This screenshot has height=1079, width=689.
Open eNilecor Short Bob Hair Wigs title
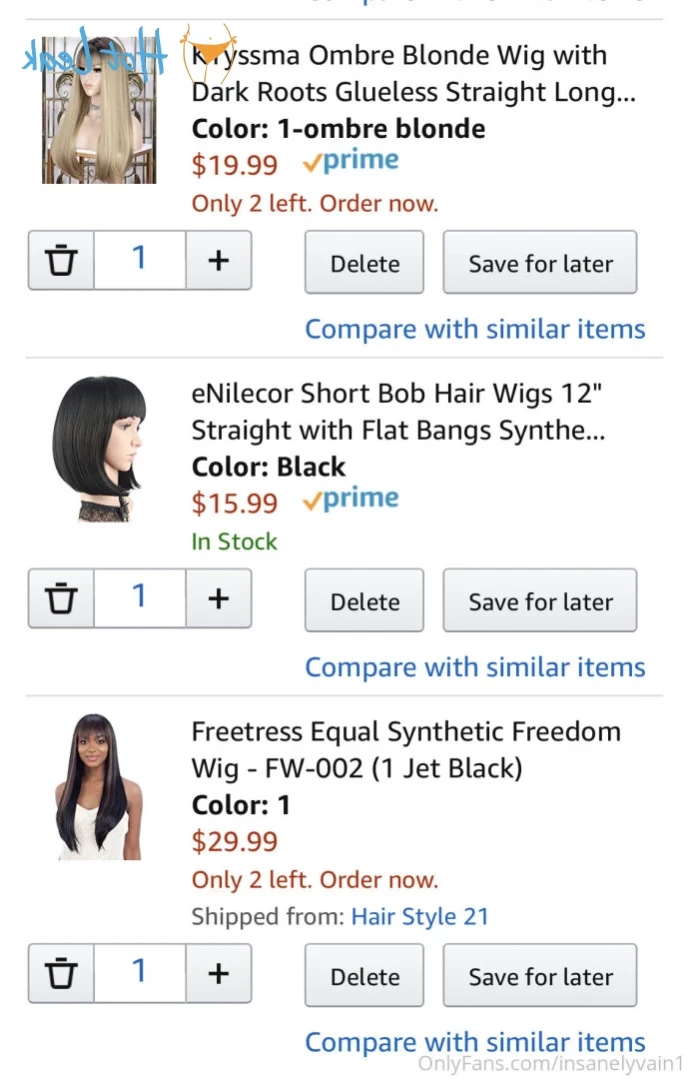[398, 412]
